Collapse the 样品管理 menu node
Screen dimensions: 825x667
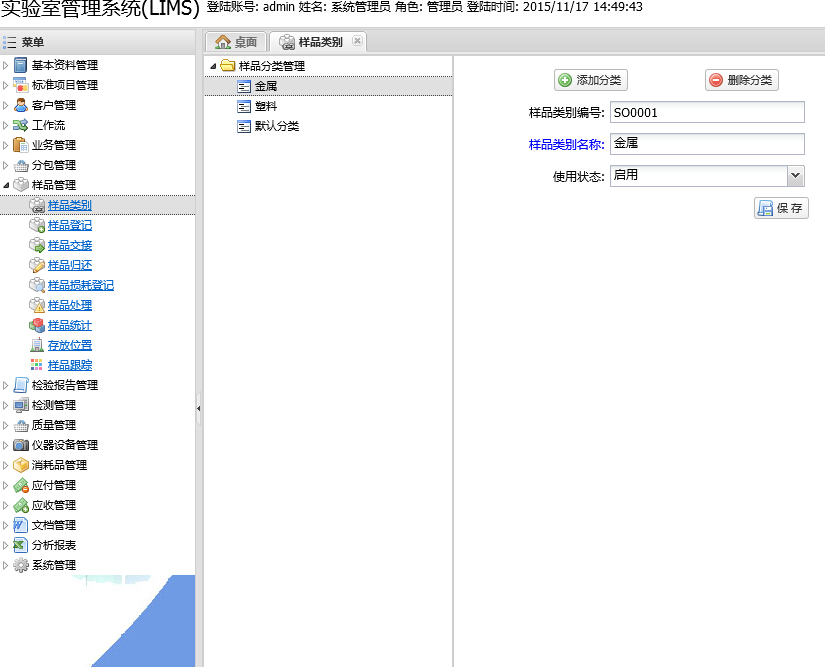(6, 185)
